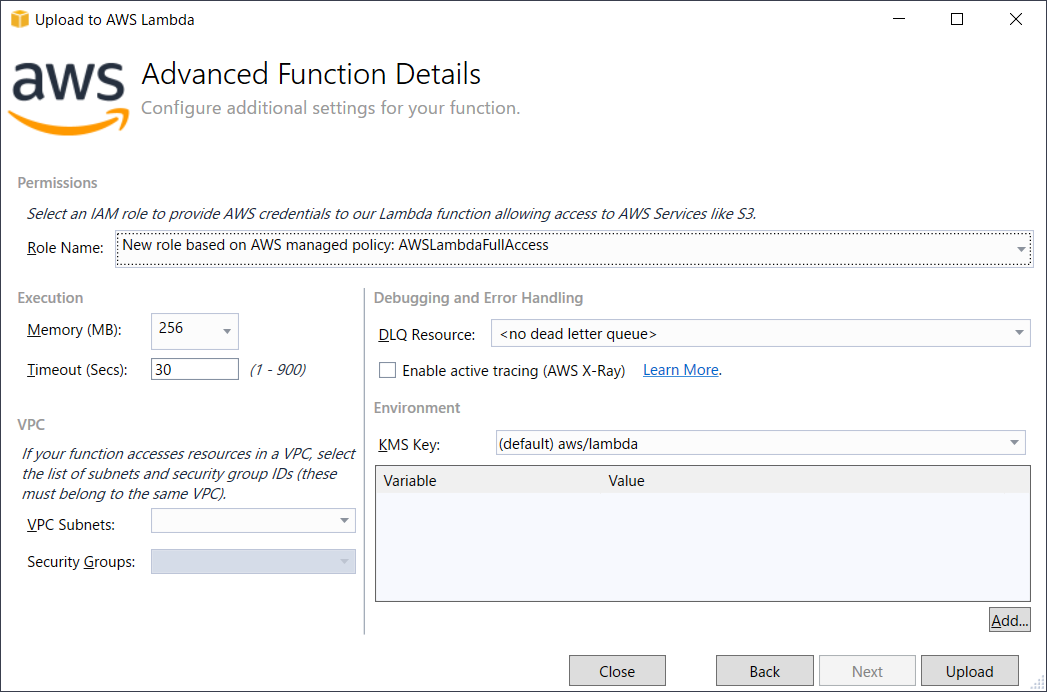Click the "Environment" section label

pyautogui.click(x=417, y=408)
